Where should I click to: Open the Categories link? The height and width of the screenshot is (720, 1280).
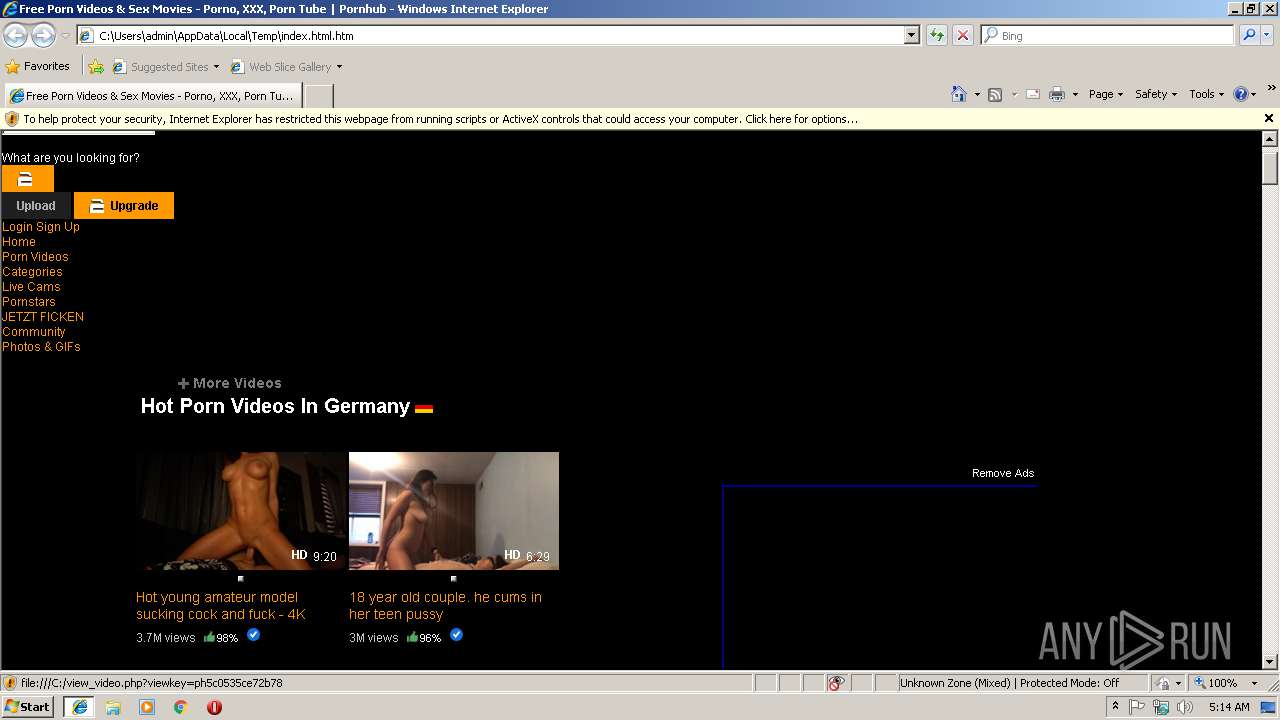click(32, 272)
